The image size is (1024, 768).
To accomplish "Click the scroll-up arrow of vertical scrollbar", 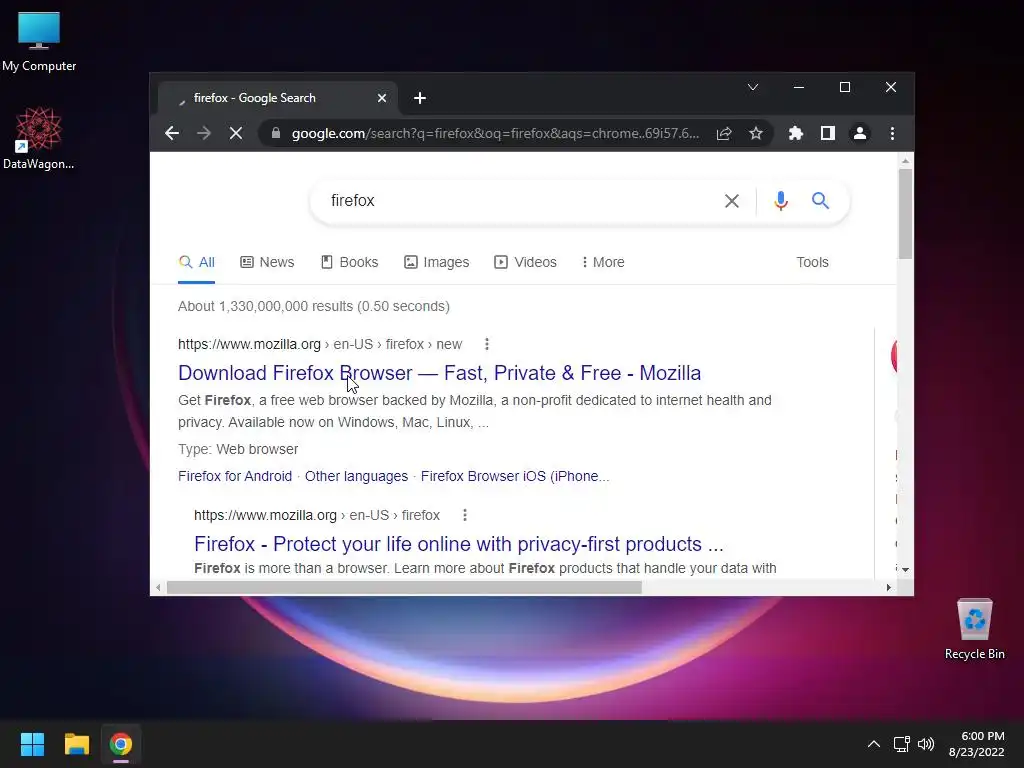I will (x=905, y=161).
